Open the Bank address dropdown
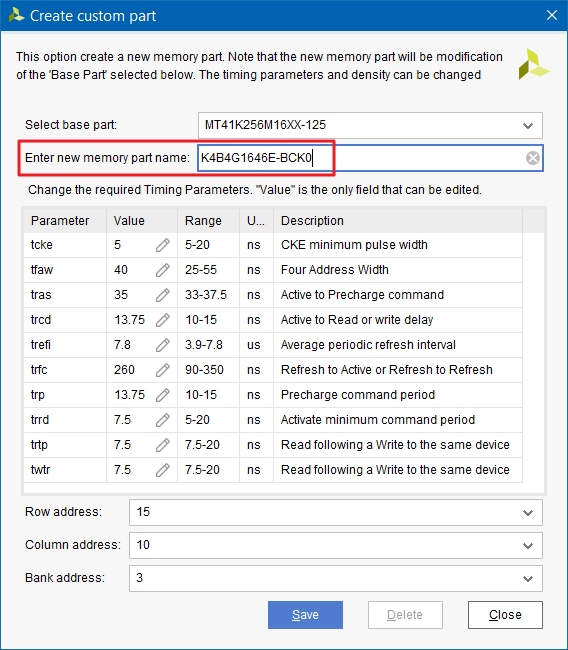This screenshot has width=568, height=650. pos(336,578)
